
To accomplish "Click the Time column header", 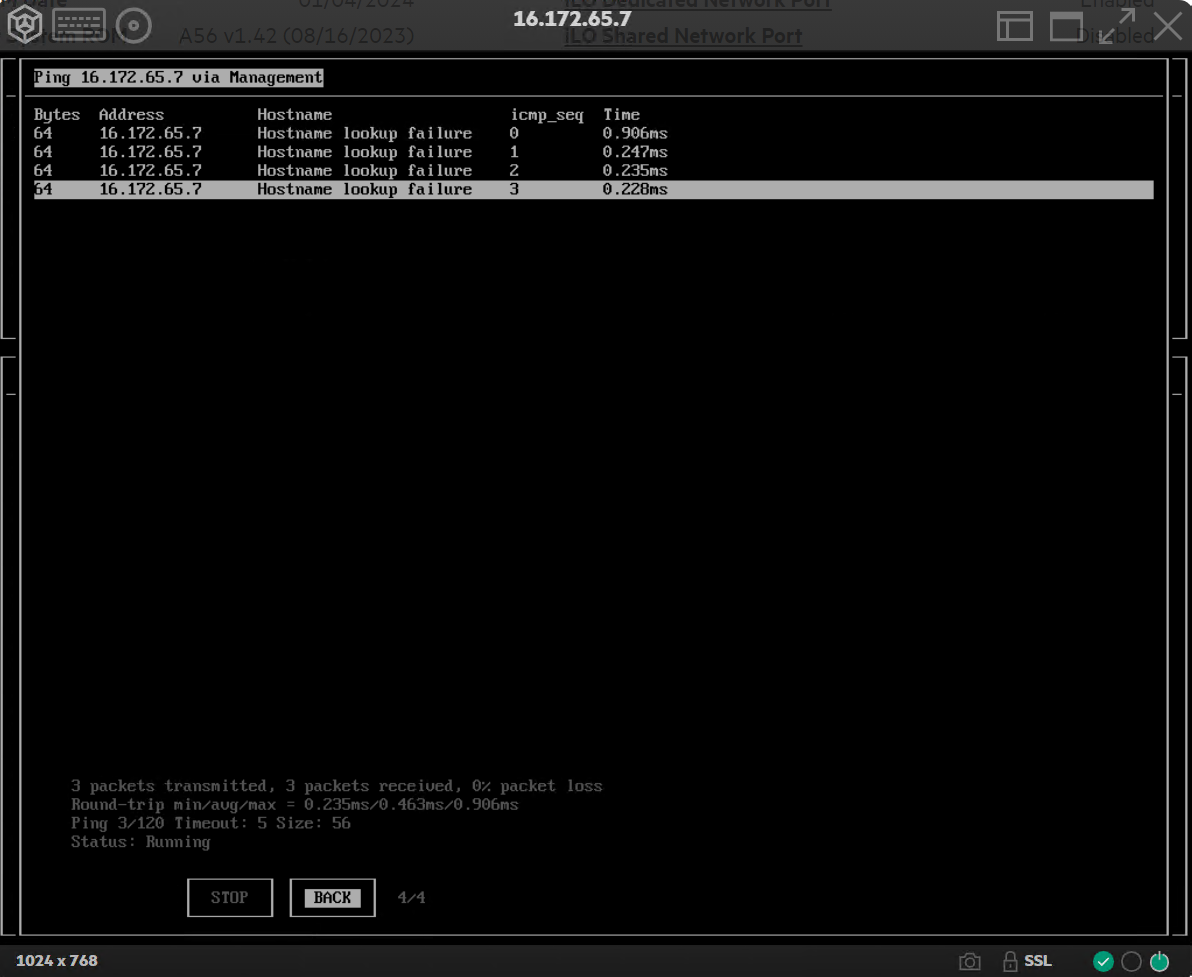I will pos(621,115).
